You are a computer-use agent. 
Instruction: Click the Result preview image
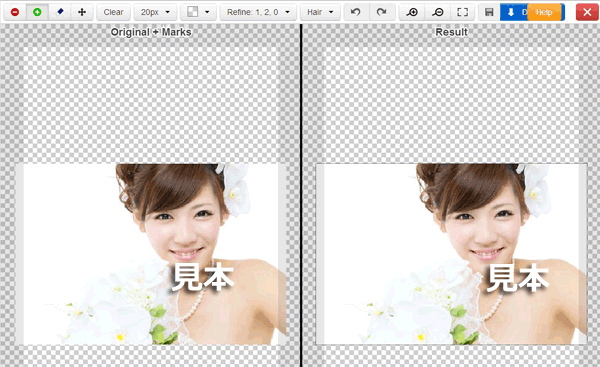coord(451,254)
